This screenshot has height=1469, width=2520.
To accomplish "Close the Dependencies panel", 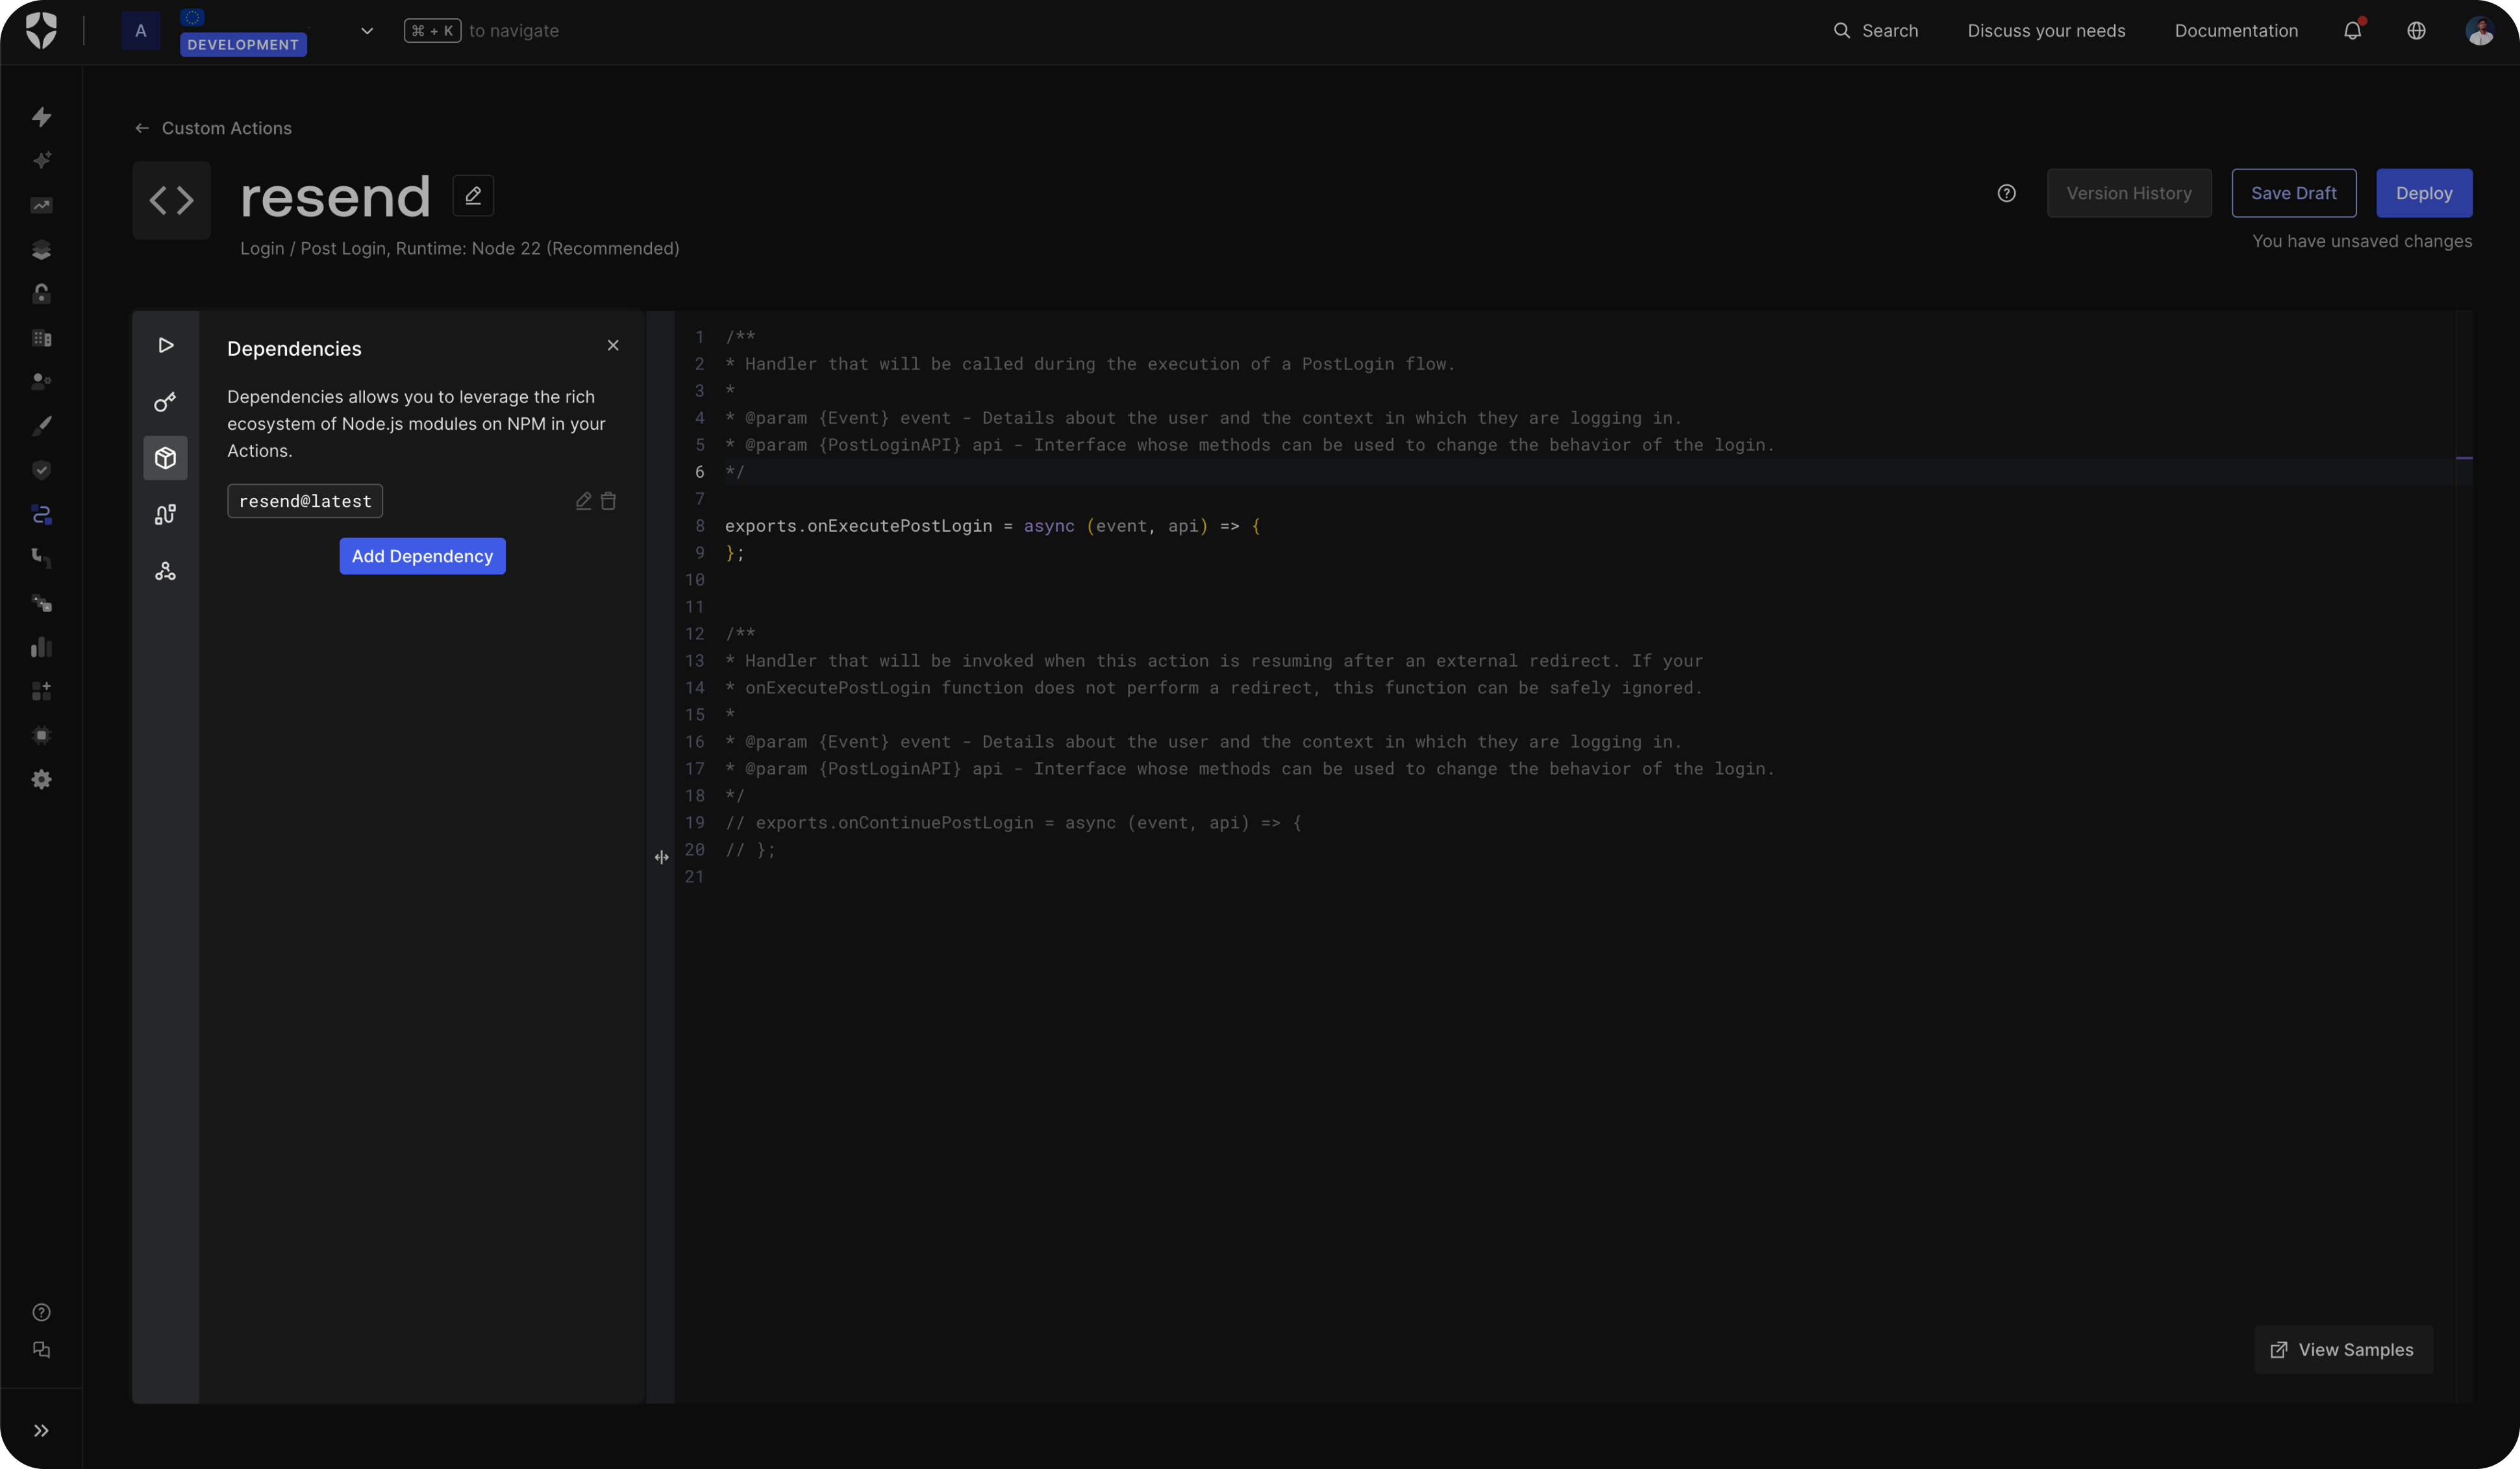I will [613, 345].
